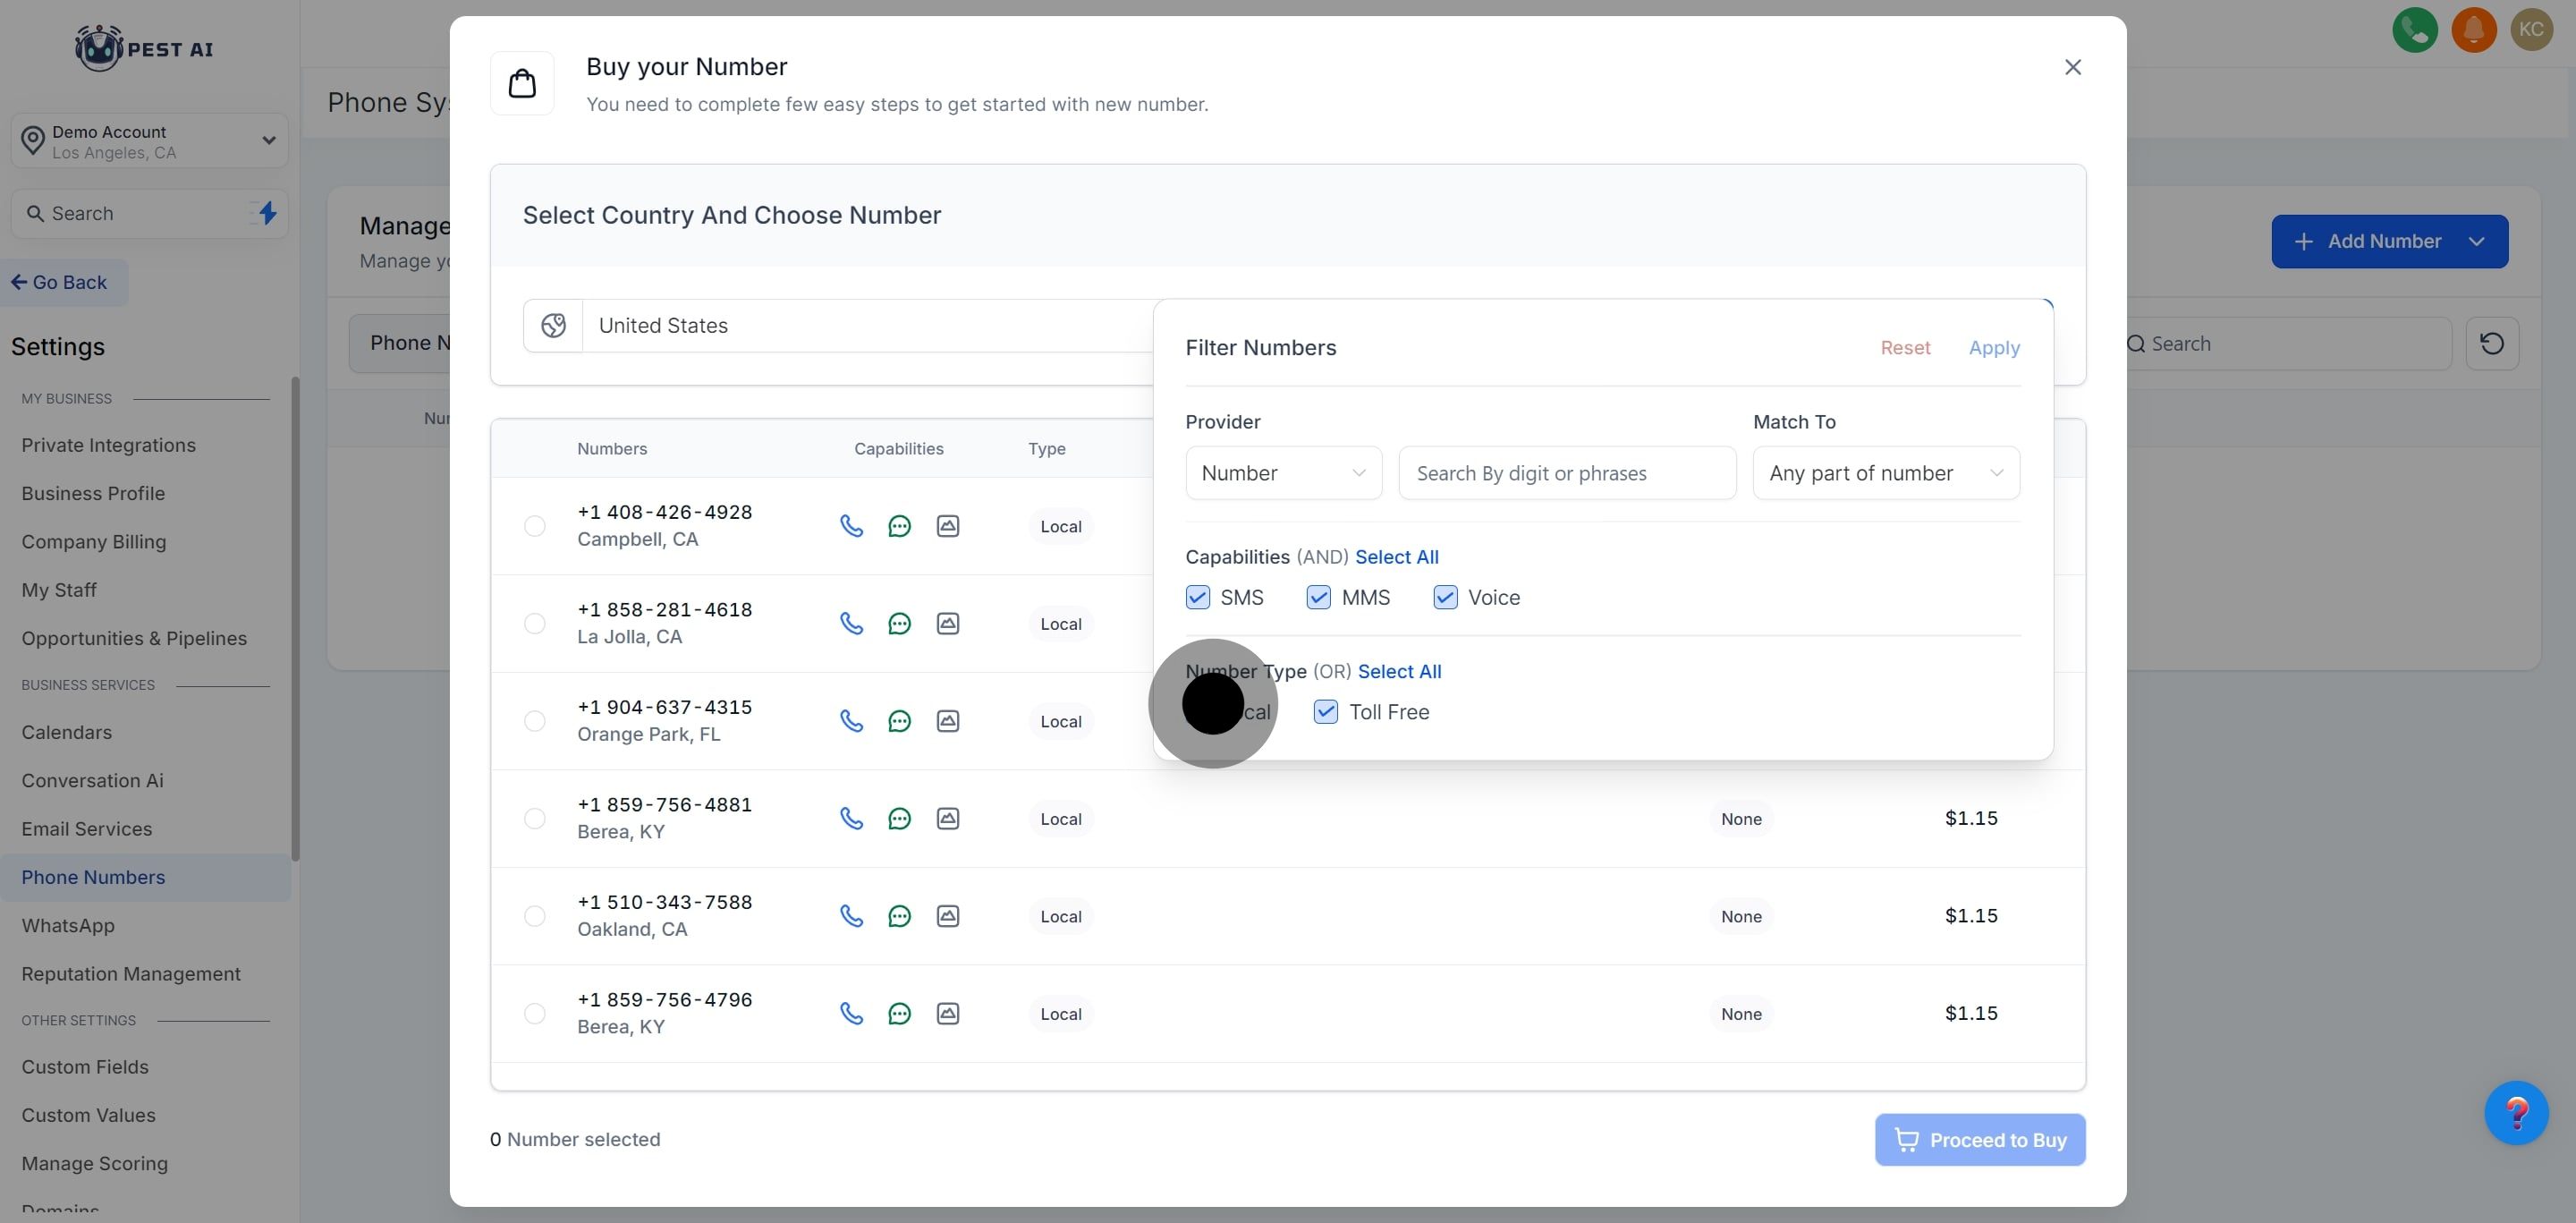Screen dimensions: 2576x1223
Task: Click Apply in Filter Numbers
Action: 1993,348
